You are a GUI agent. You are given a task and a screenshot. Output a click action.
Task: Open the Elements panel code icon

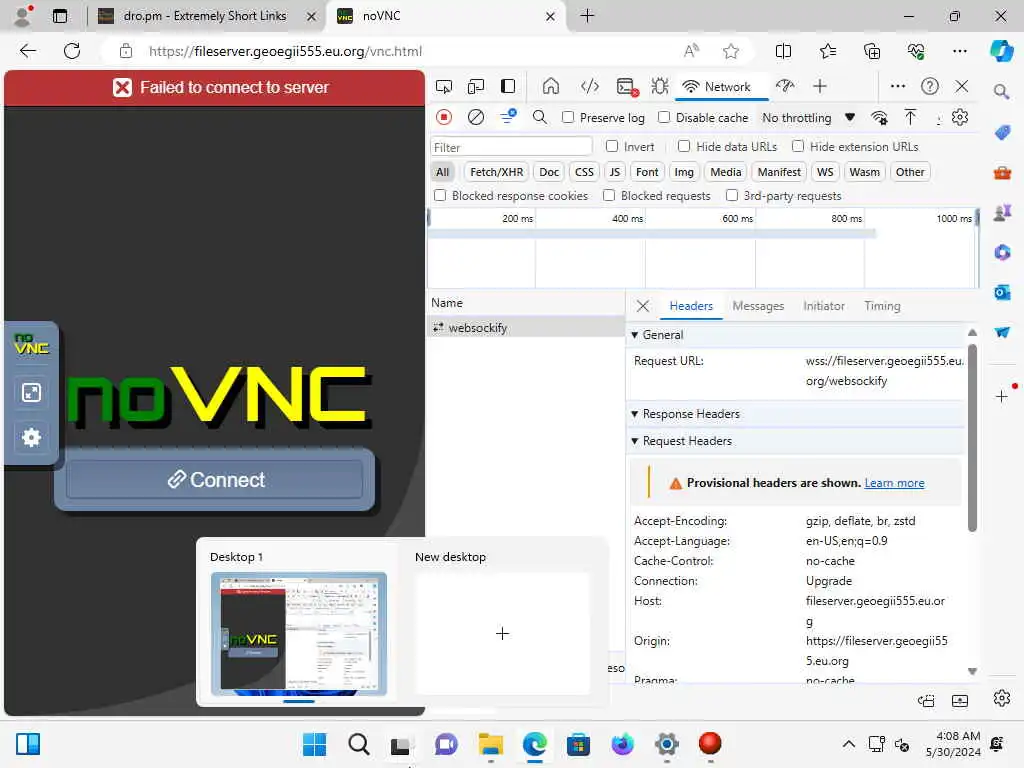pos(590,86)
